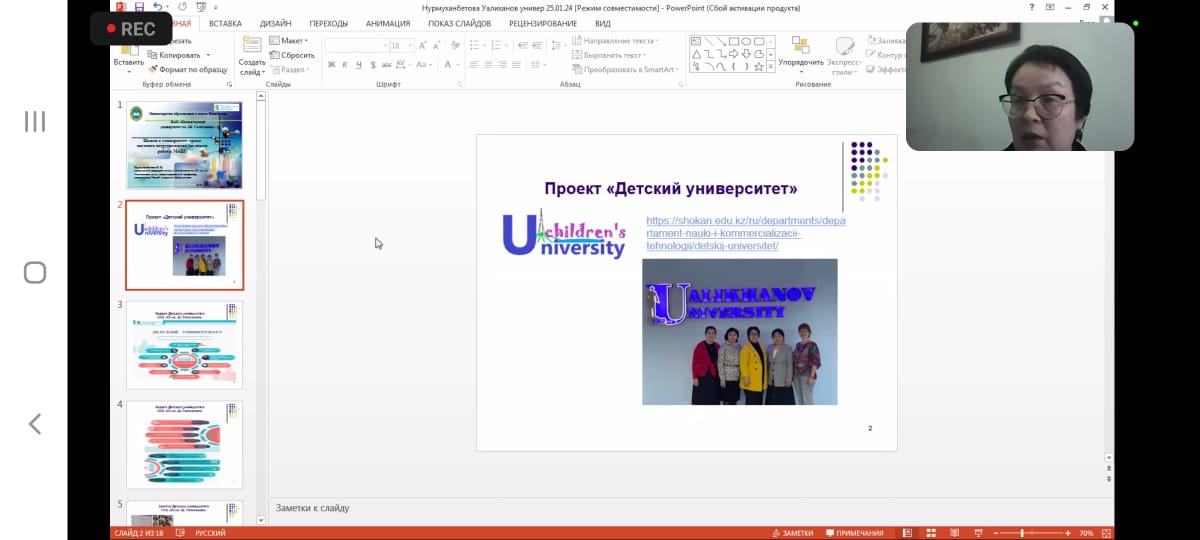Click the Save icon in quick access toolbar
This screenshot has height=540, width=1200.
(139, 7)
